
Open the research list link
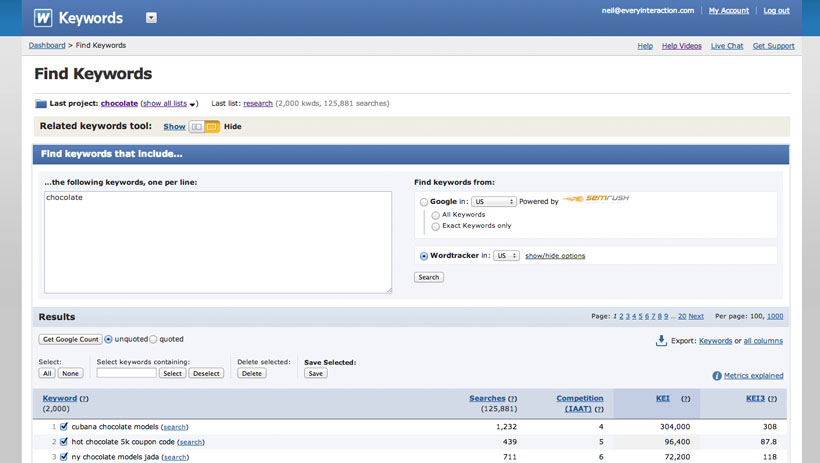point(258,104)
